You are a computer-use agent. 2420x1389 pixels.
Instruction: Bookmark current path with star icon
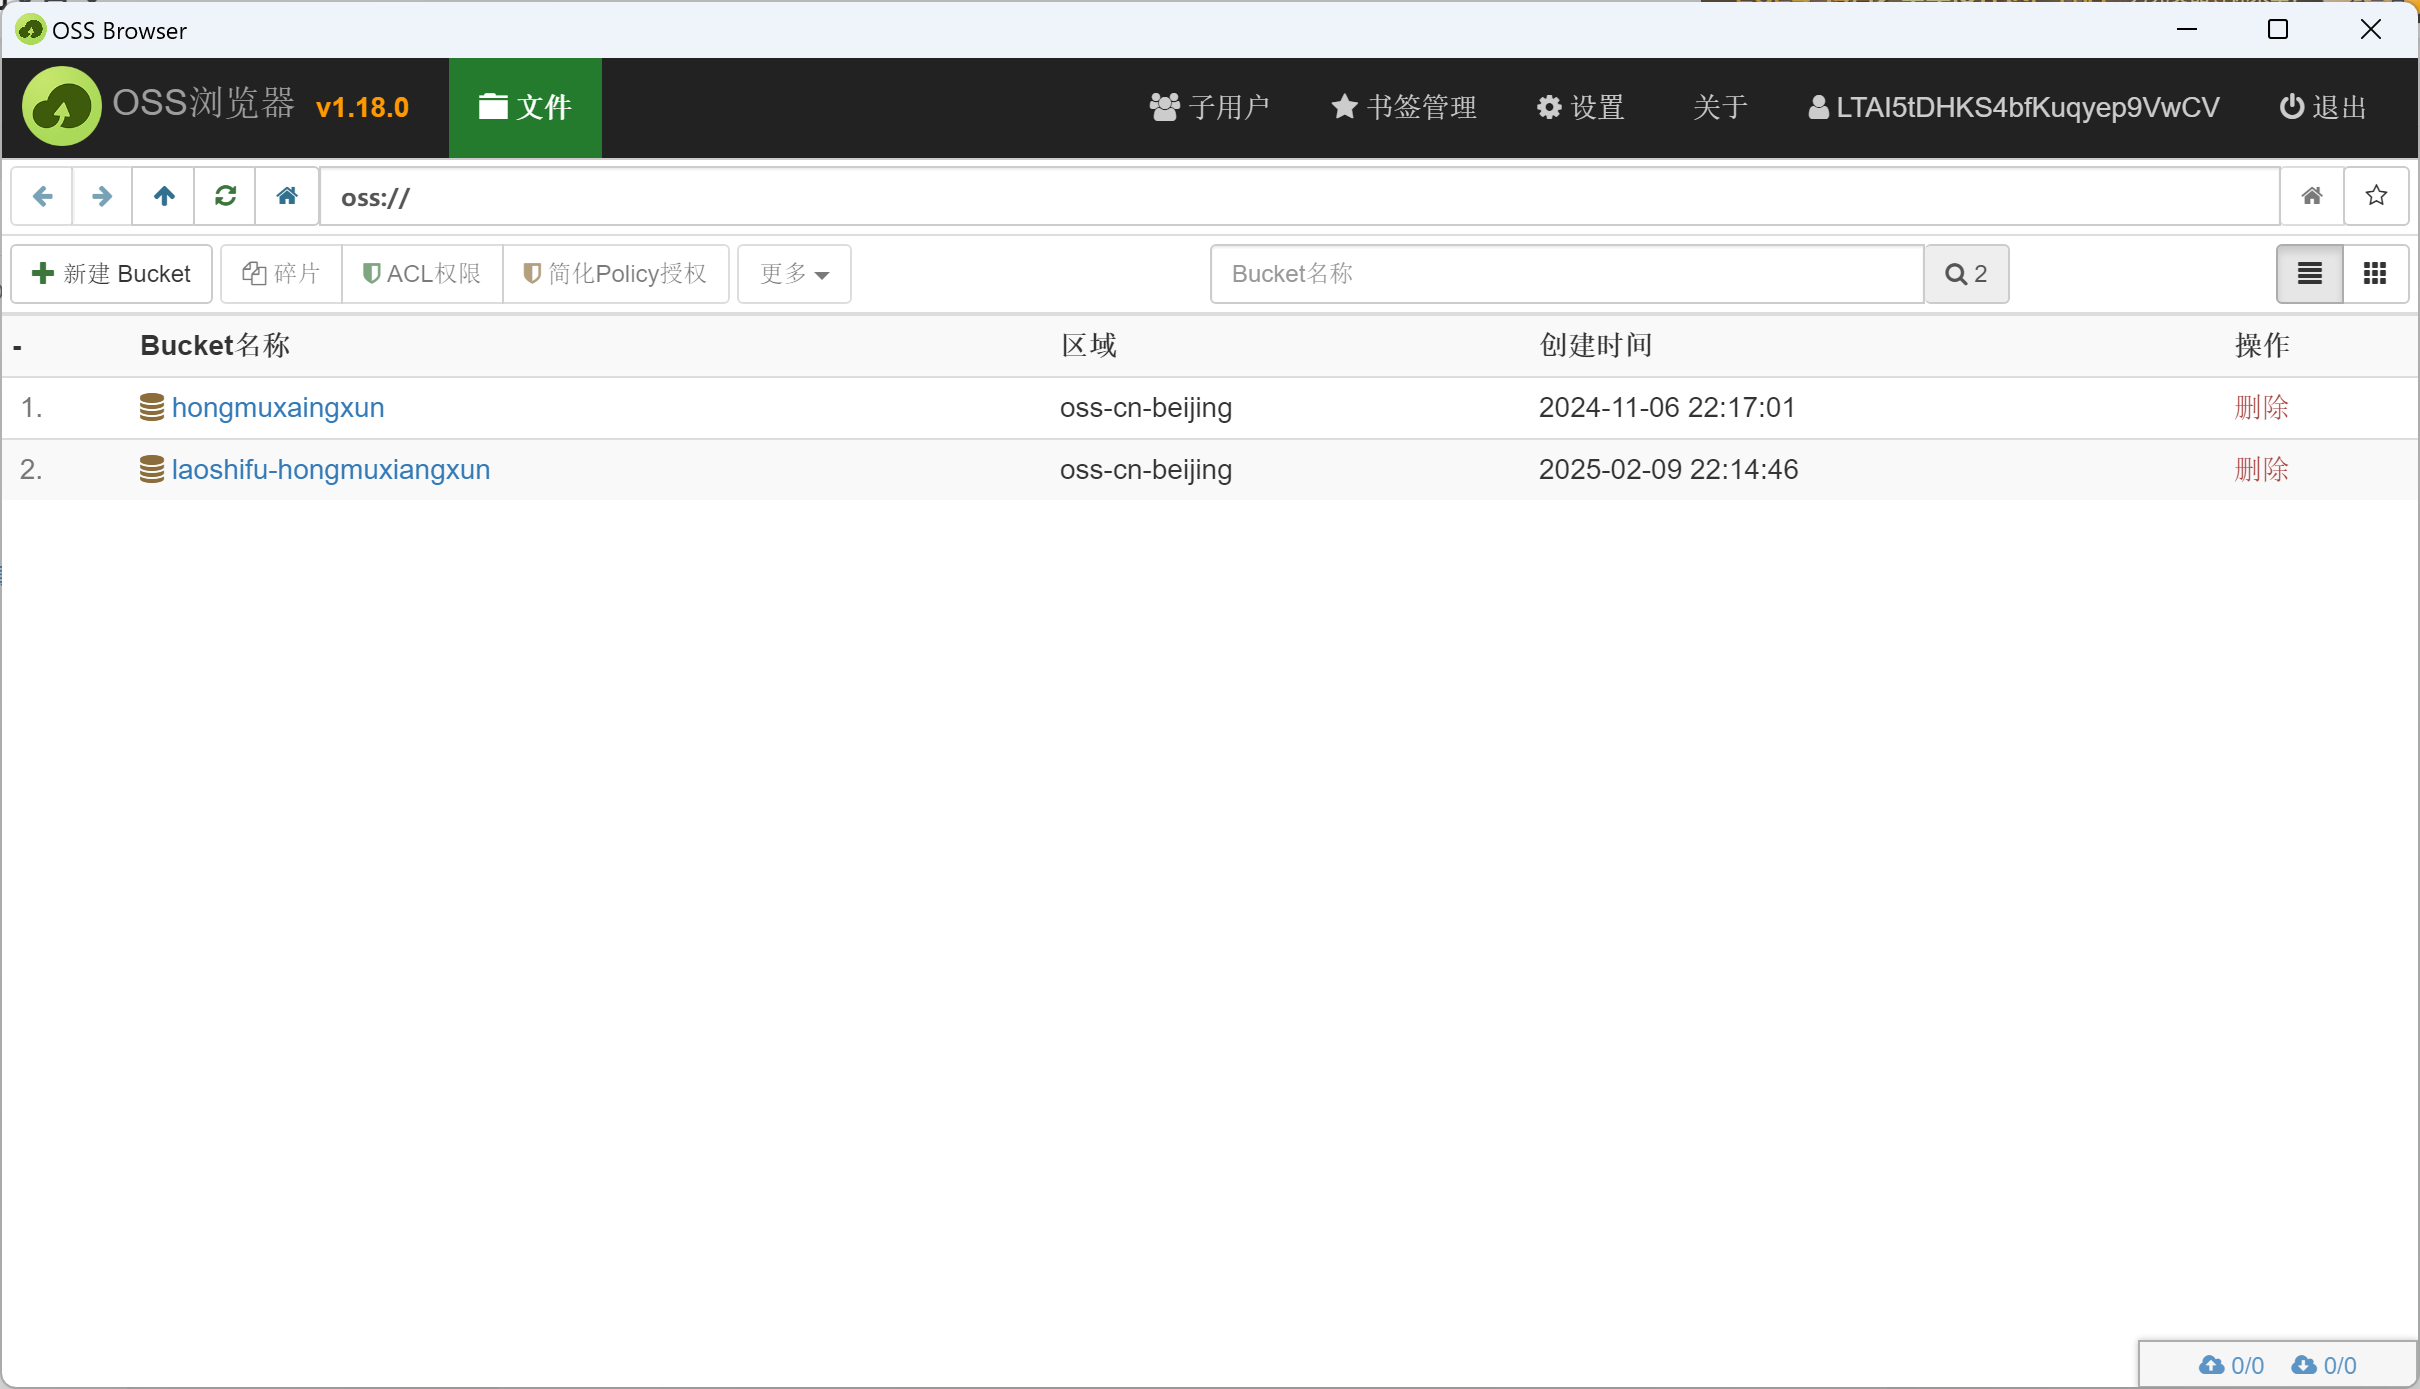click(2376, 196)
